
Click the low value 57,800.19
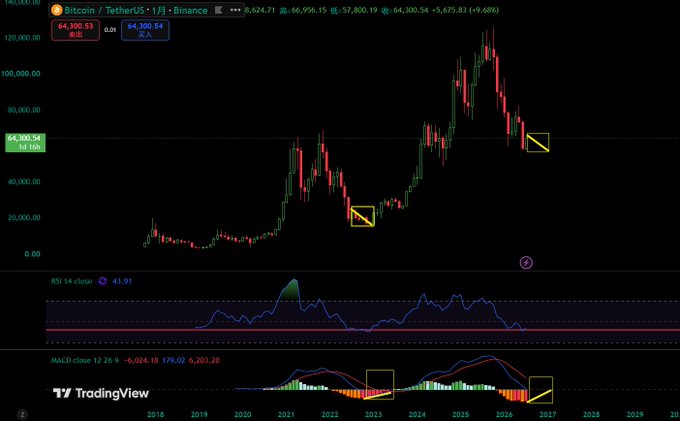point(359,10)
